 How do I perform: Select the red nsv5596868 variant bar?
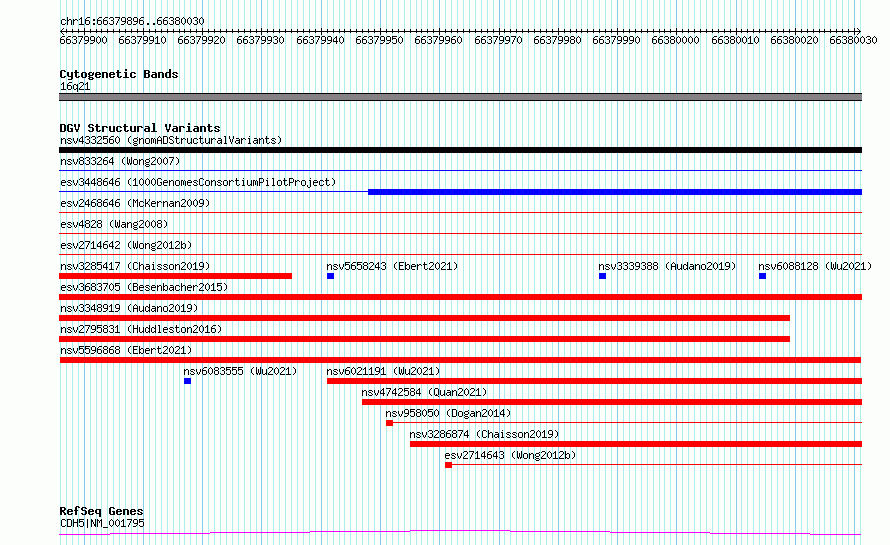tap(460, 360)
